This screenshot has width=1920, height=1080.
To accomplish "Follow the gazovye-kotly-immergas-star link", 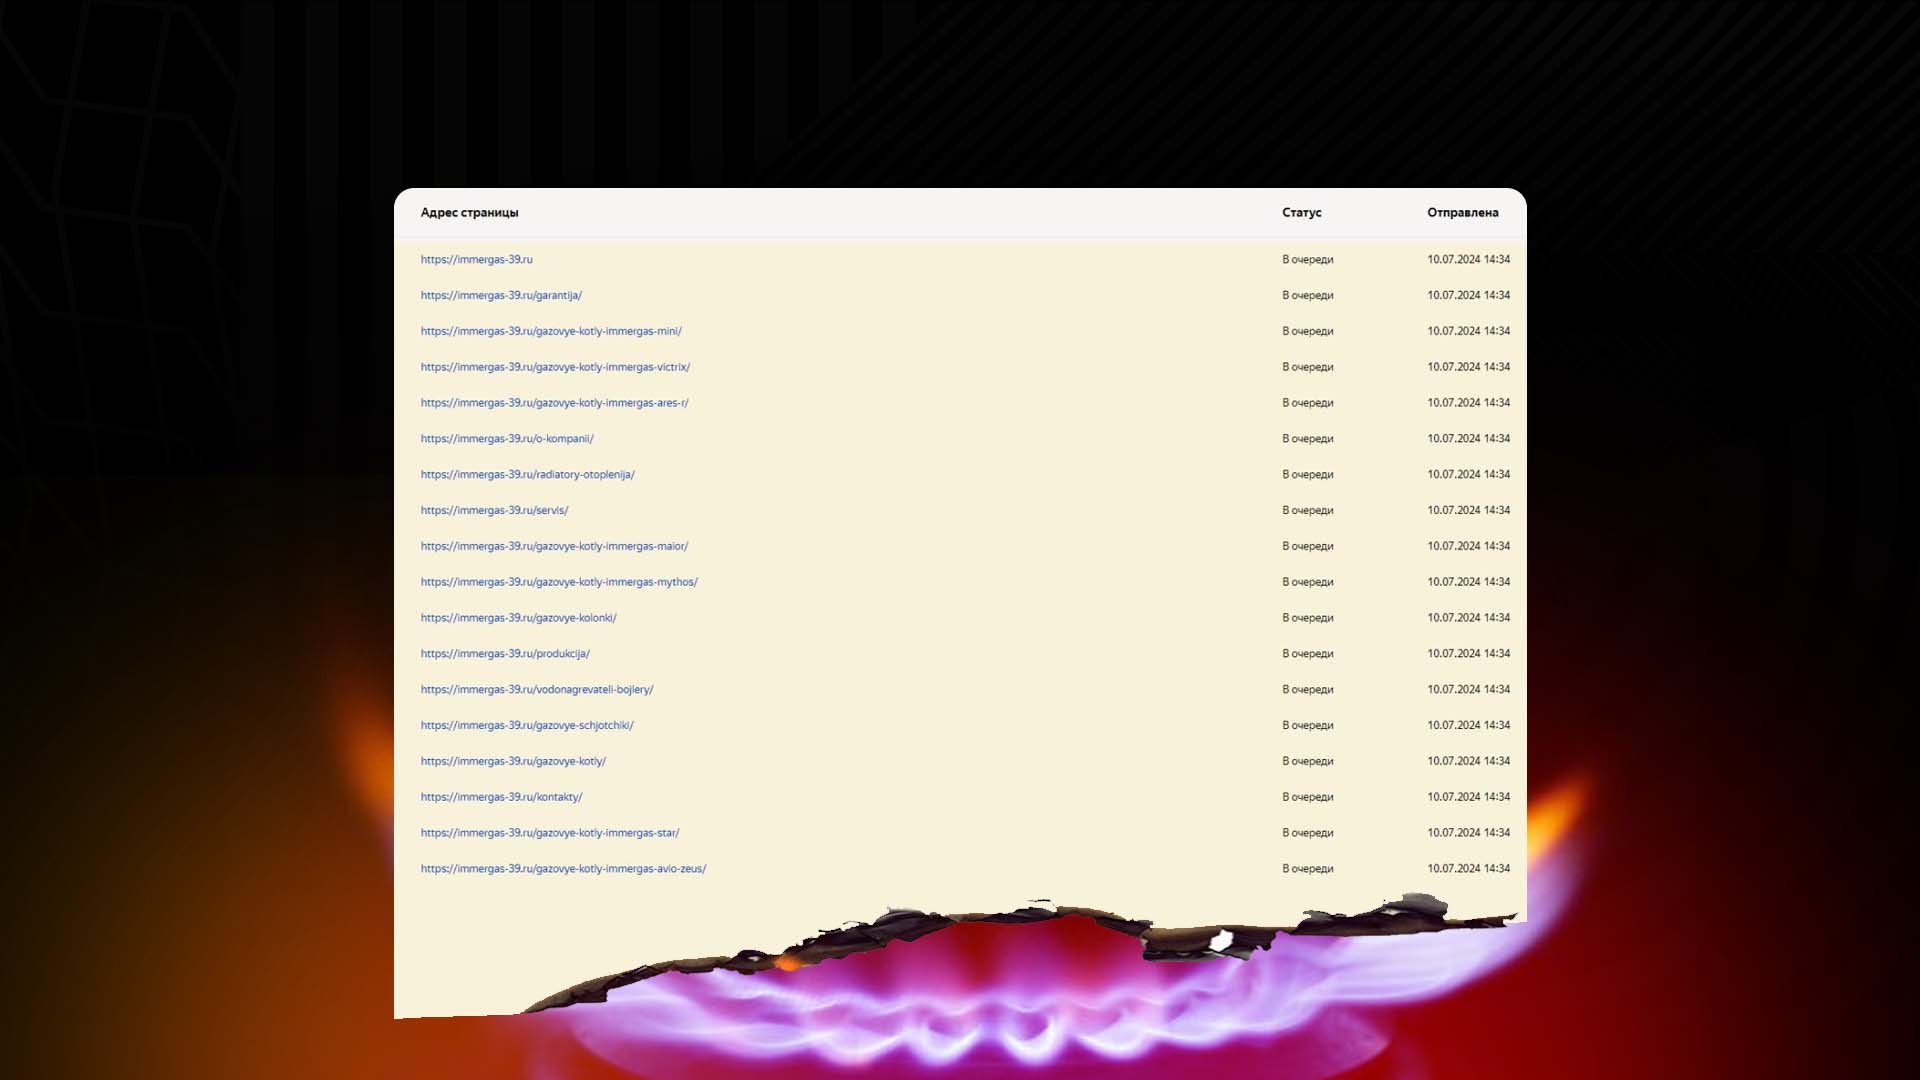I will point(550,833).
